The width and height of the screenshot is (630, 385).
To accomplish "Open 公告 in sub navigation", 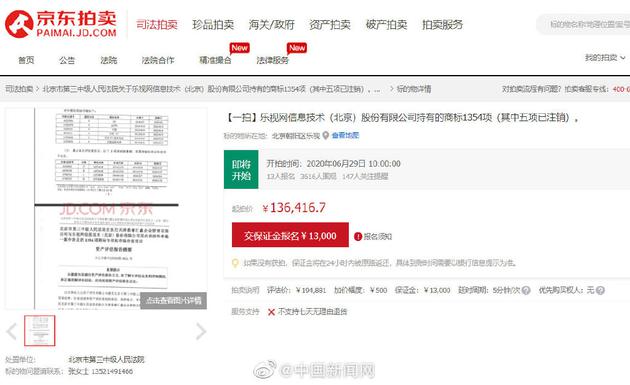I will tap(67, 60).
